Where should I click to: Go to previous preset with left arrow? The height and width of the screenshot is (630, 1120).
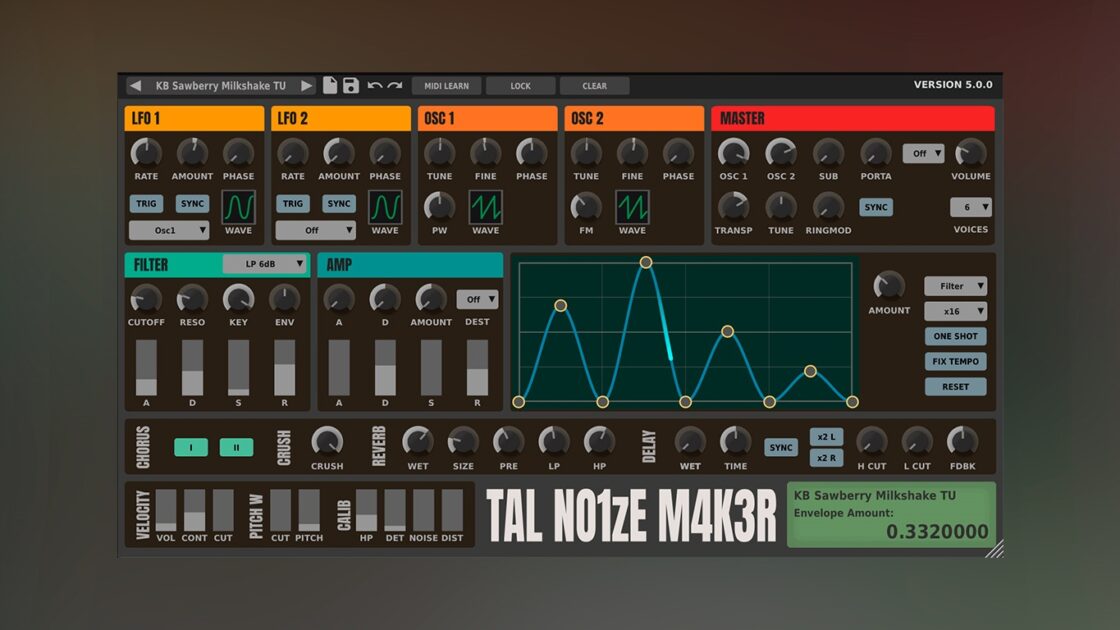pyautogui.click(x=135, y=86)
